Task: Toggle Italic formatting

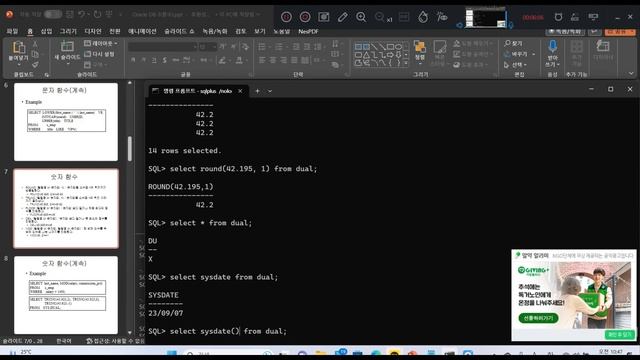Action: click(143, 60)
